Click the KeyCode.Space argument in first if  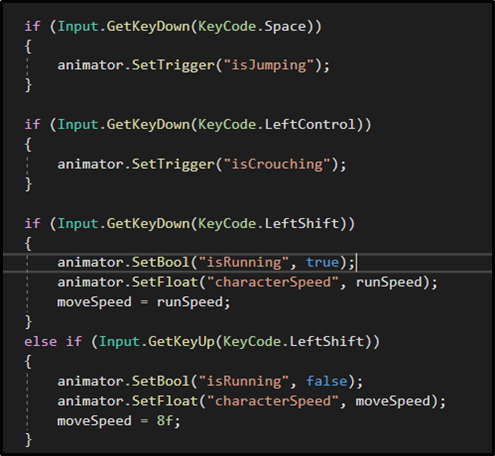pos(252,27)
